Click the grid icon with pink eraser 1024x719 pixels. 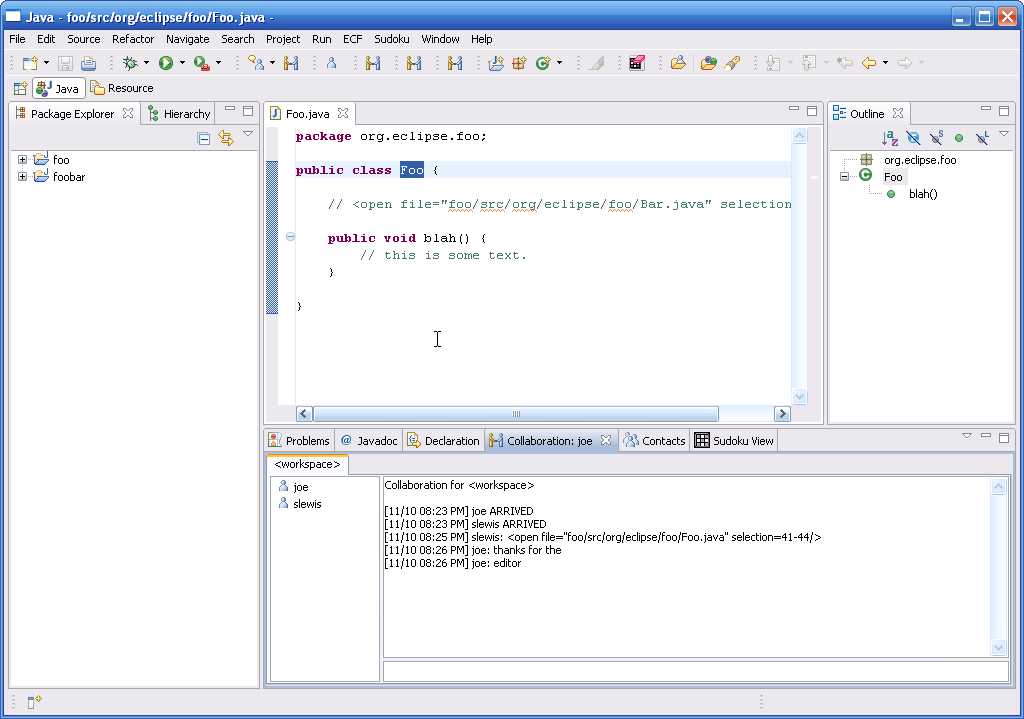(637, 63)
